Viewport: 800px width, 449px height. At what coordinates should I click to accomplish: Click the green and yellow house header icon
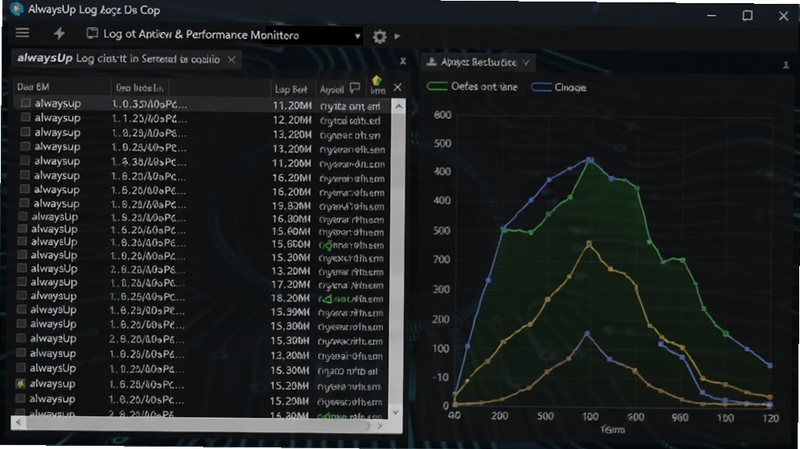point(377,81)
